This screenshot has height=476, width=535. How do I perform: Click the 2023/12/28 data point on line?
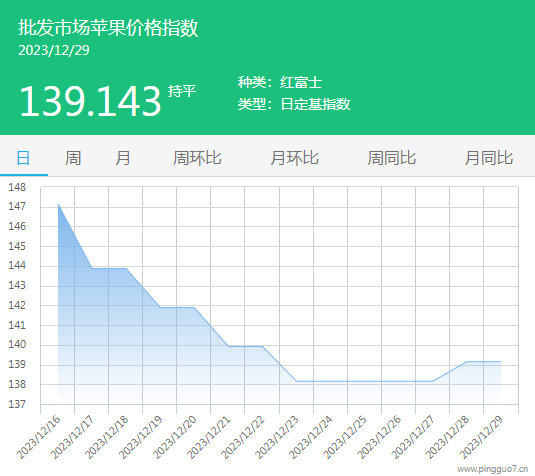coord(466,361)
